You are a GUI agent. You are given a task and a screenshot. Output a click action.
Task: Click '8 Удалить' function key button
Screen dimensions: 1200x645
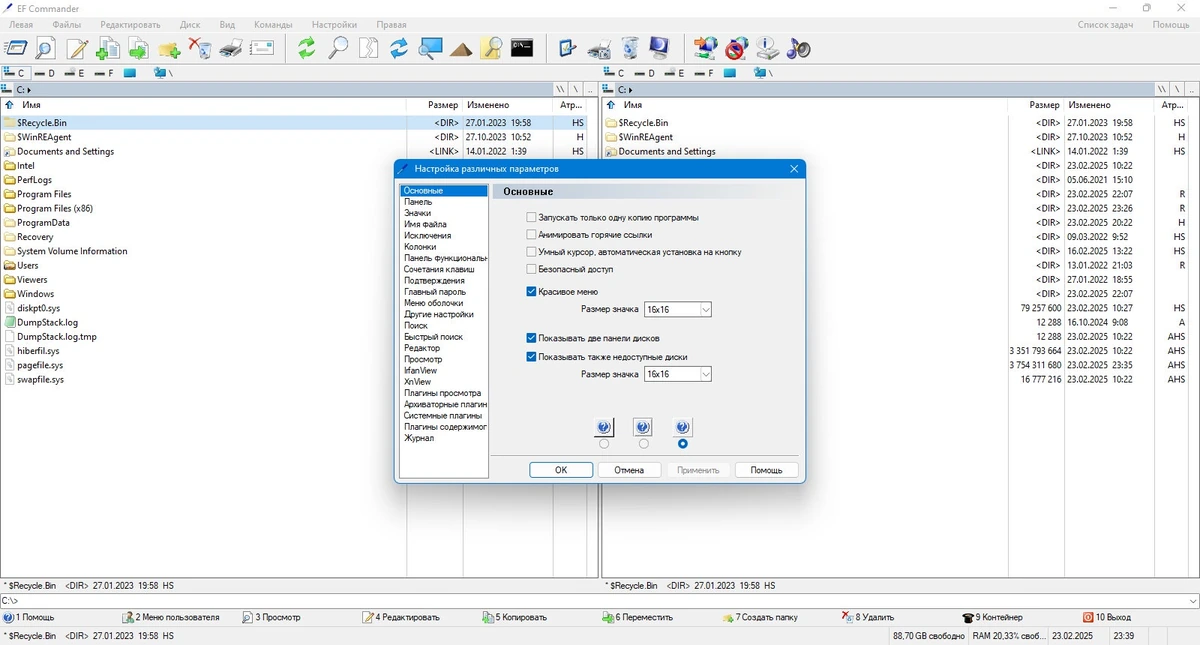tap(867, 617)
